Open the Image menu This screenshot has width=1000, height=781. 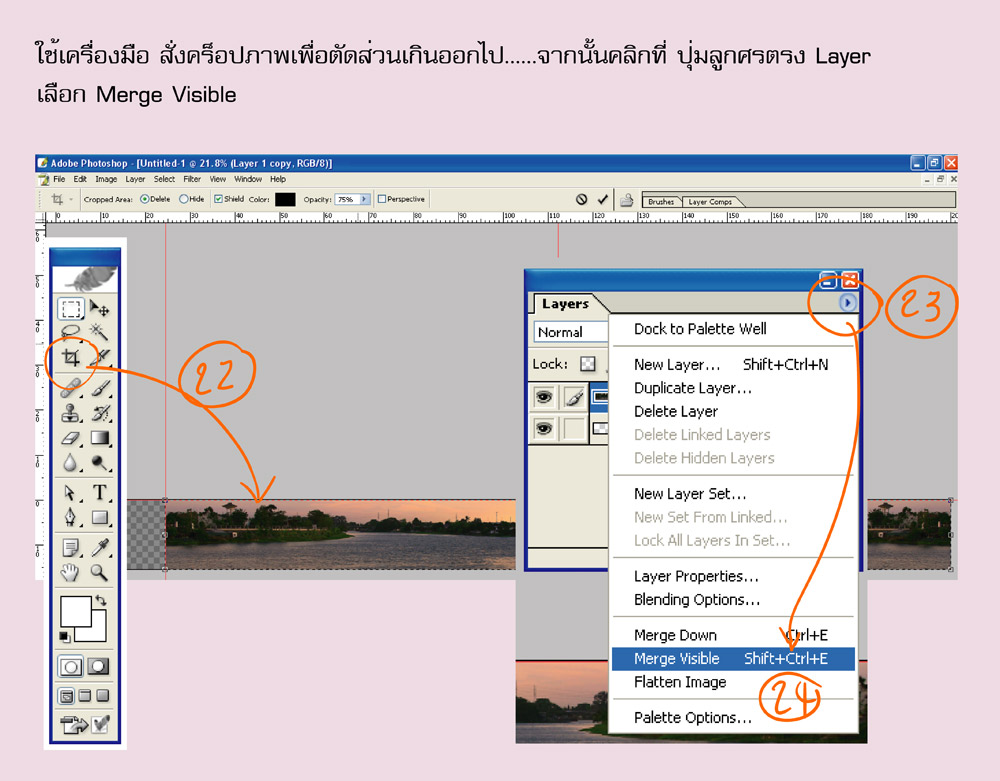point(106,179)
